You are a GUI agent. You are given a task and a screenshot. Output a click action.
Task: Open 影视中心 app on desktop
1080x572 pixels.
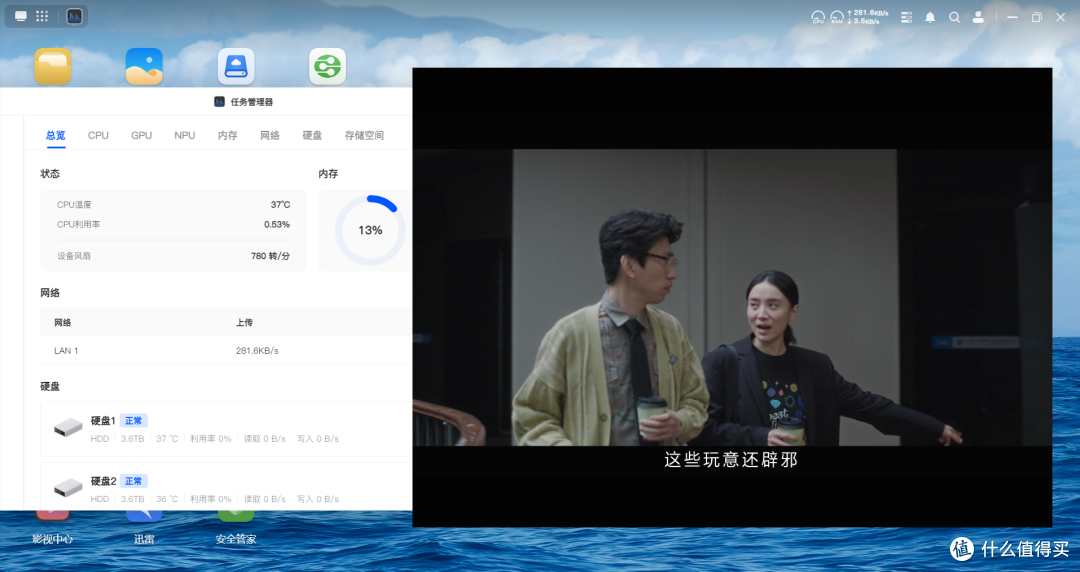pos(52,539)
